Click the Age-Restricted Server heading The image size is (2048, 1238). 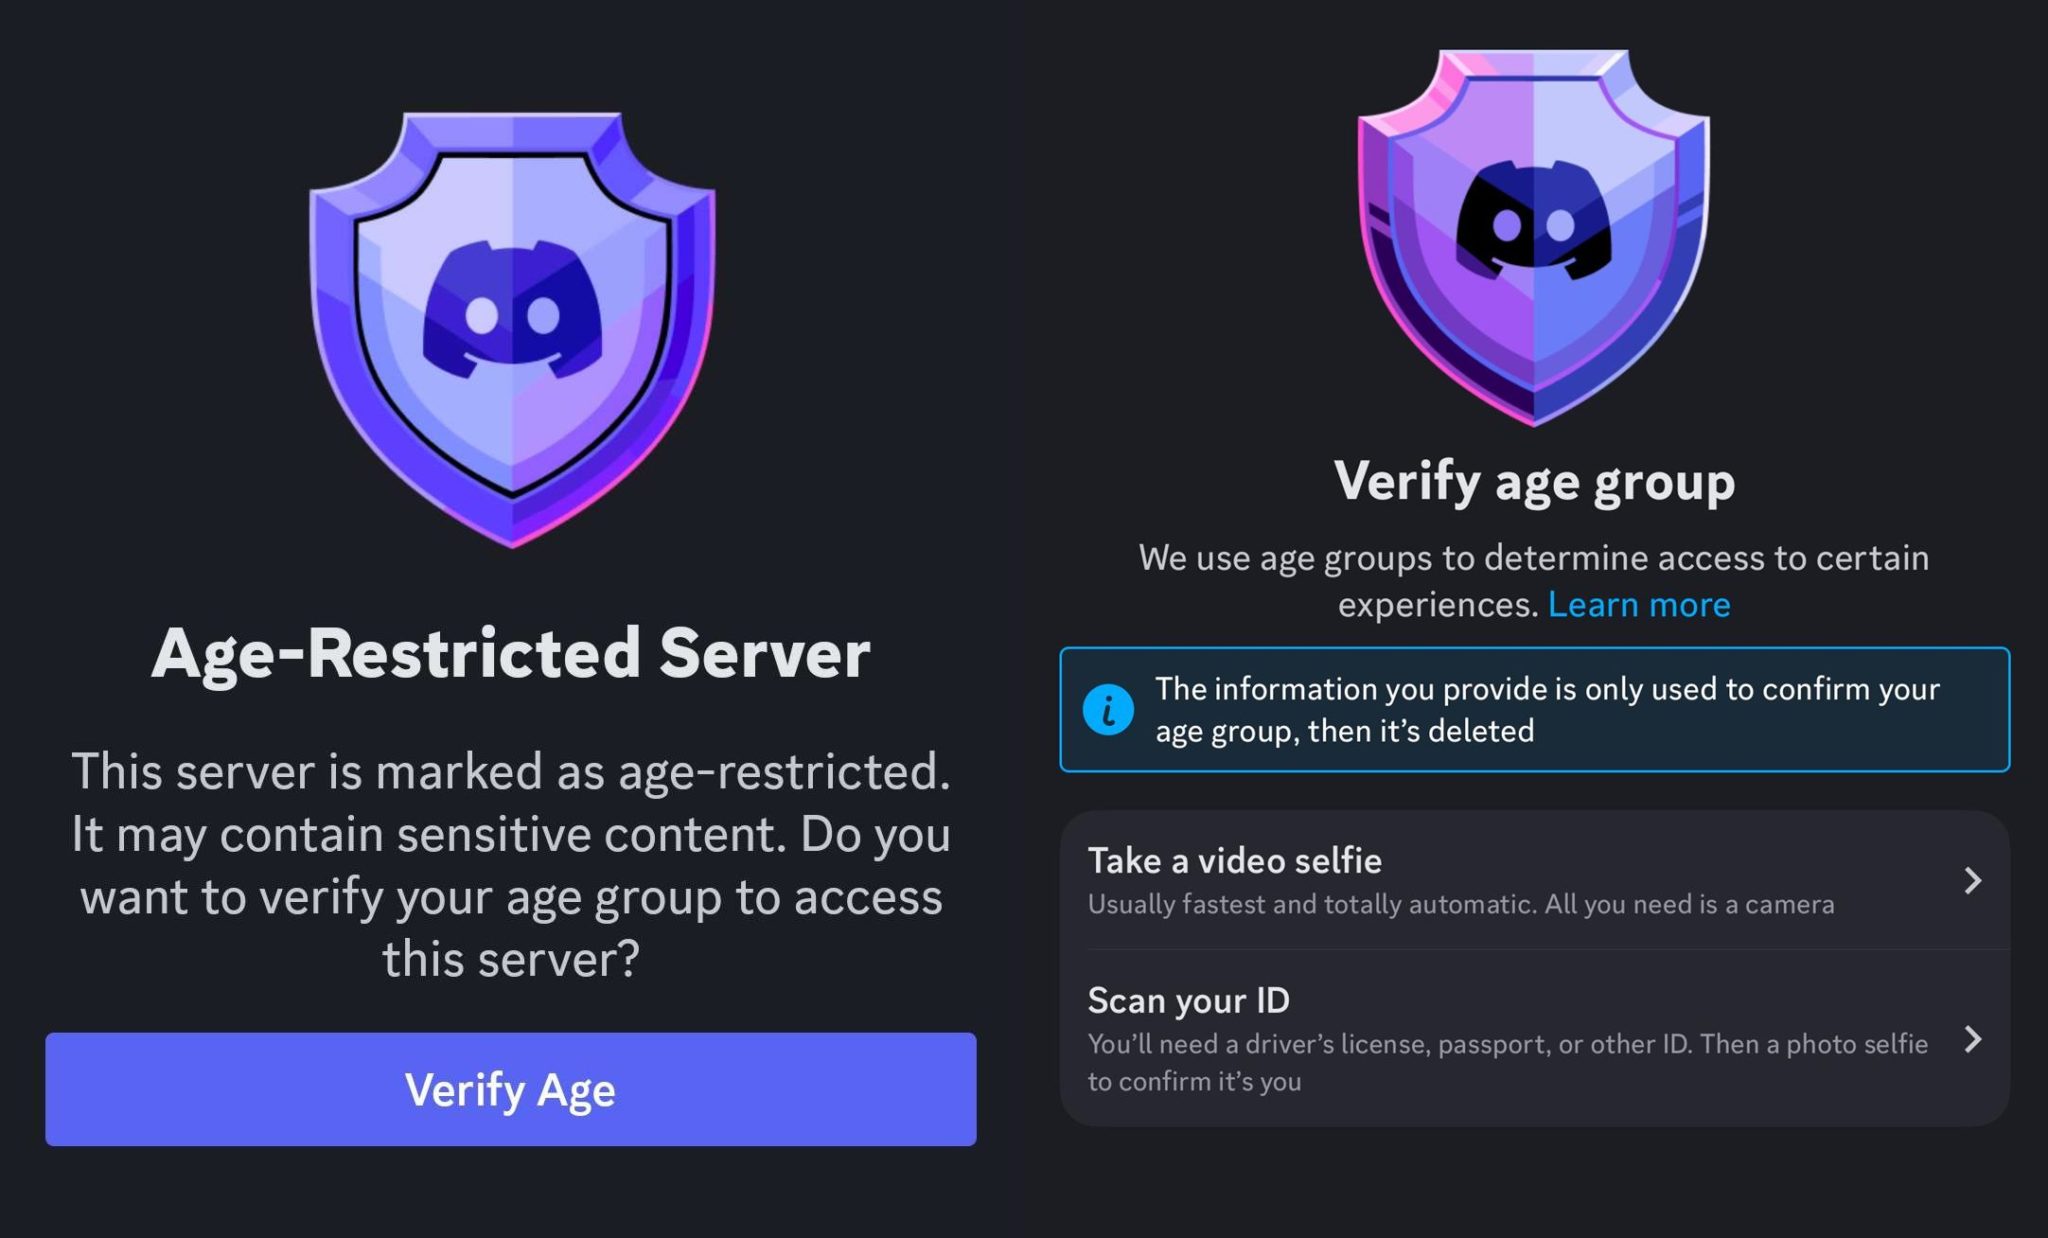point(511,654)
